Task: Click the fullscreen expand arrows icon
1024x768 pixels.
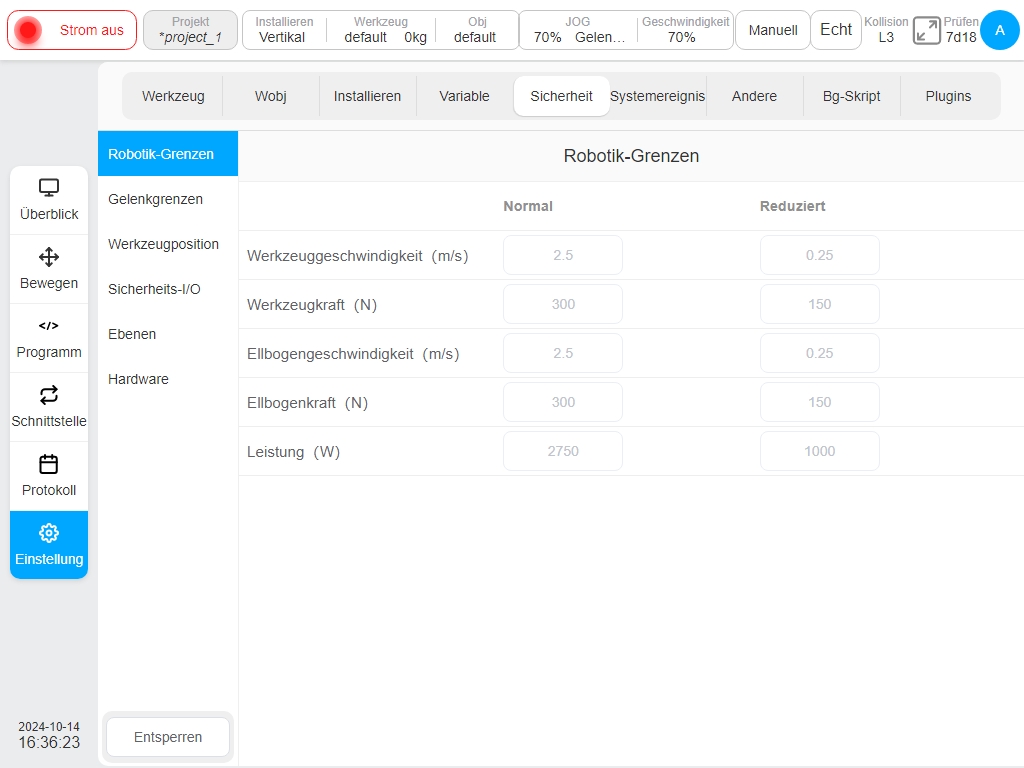Action: 926,30
